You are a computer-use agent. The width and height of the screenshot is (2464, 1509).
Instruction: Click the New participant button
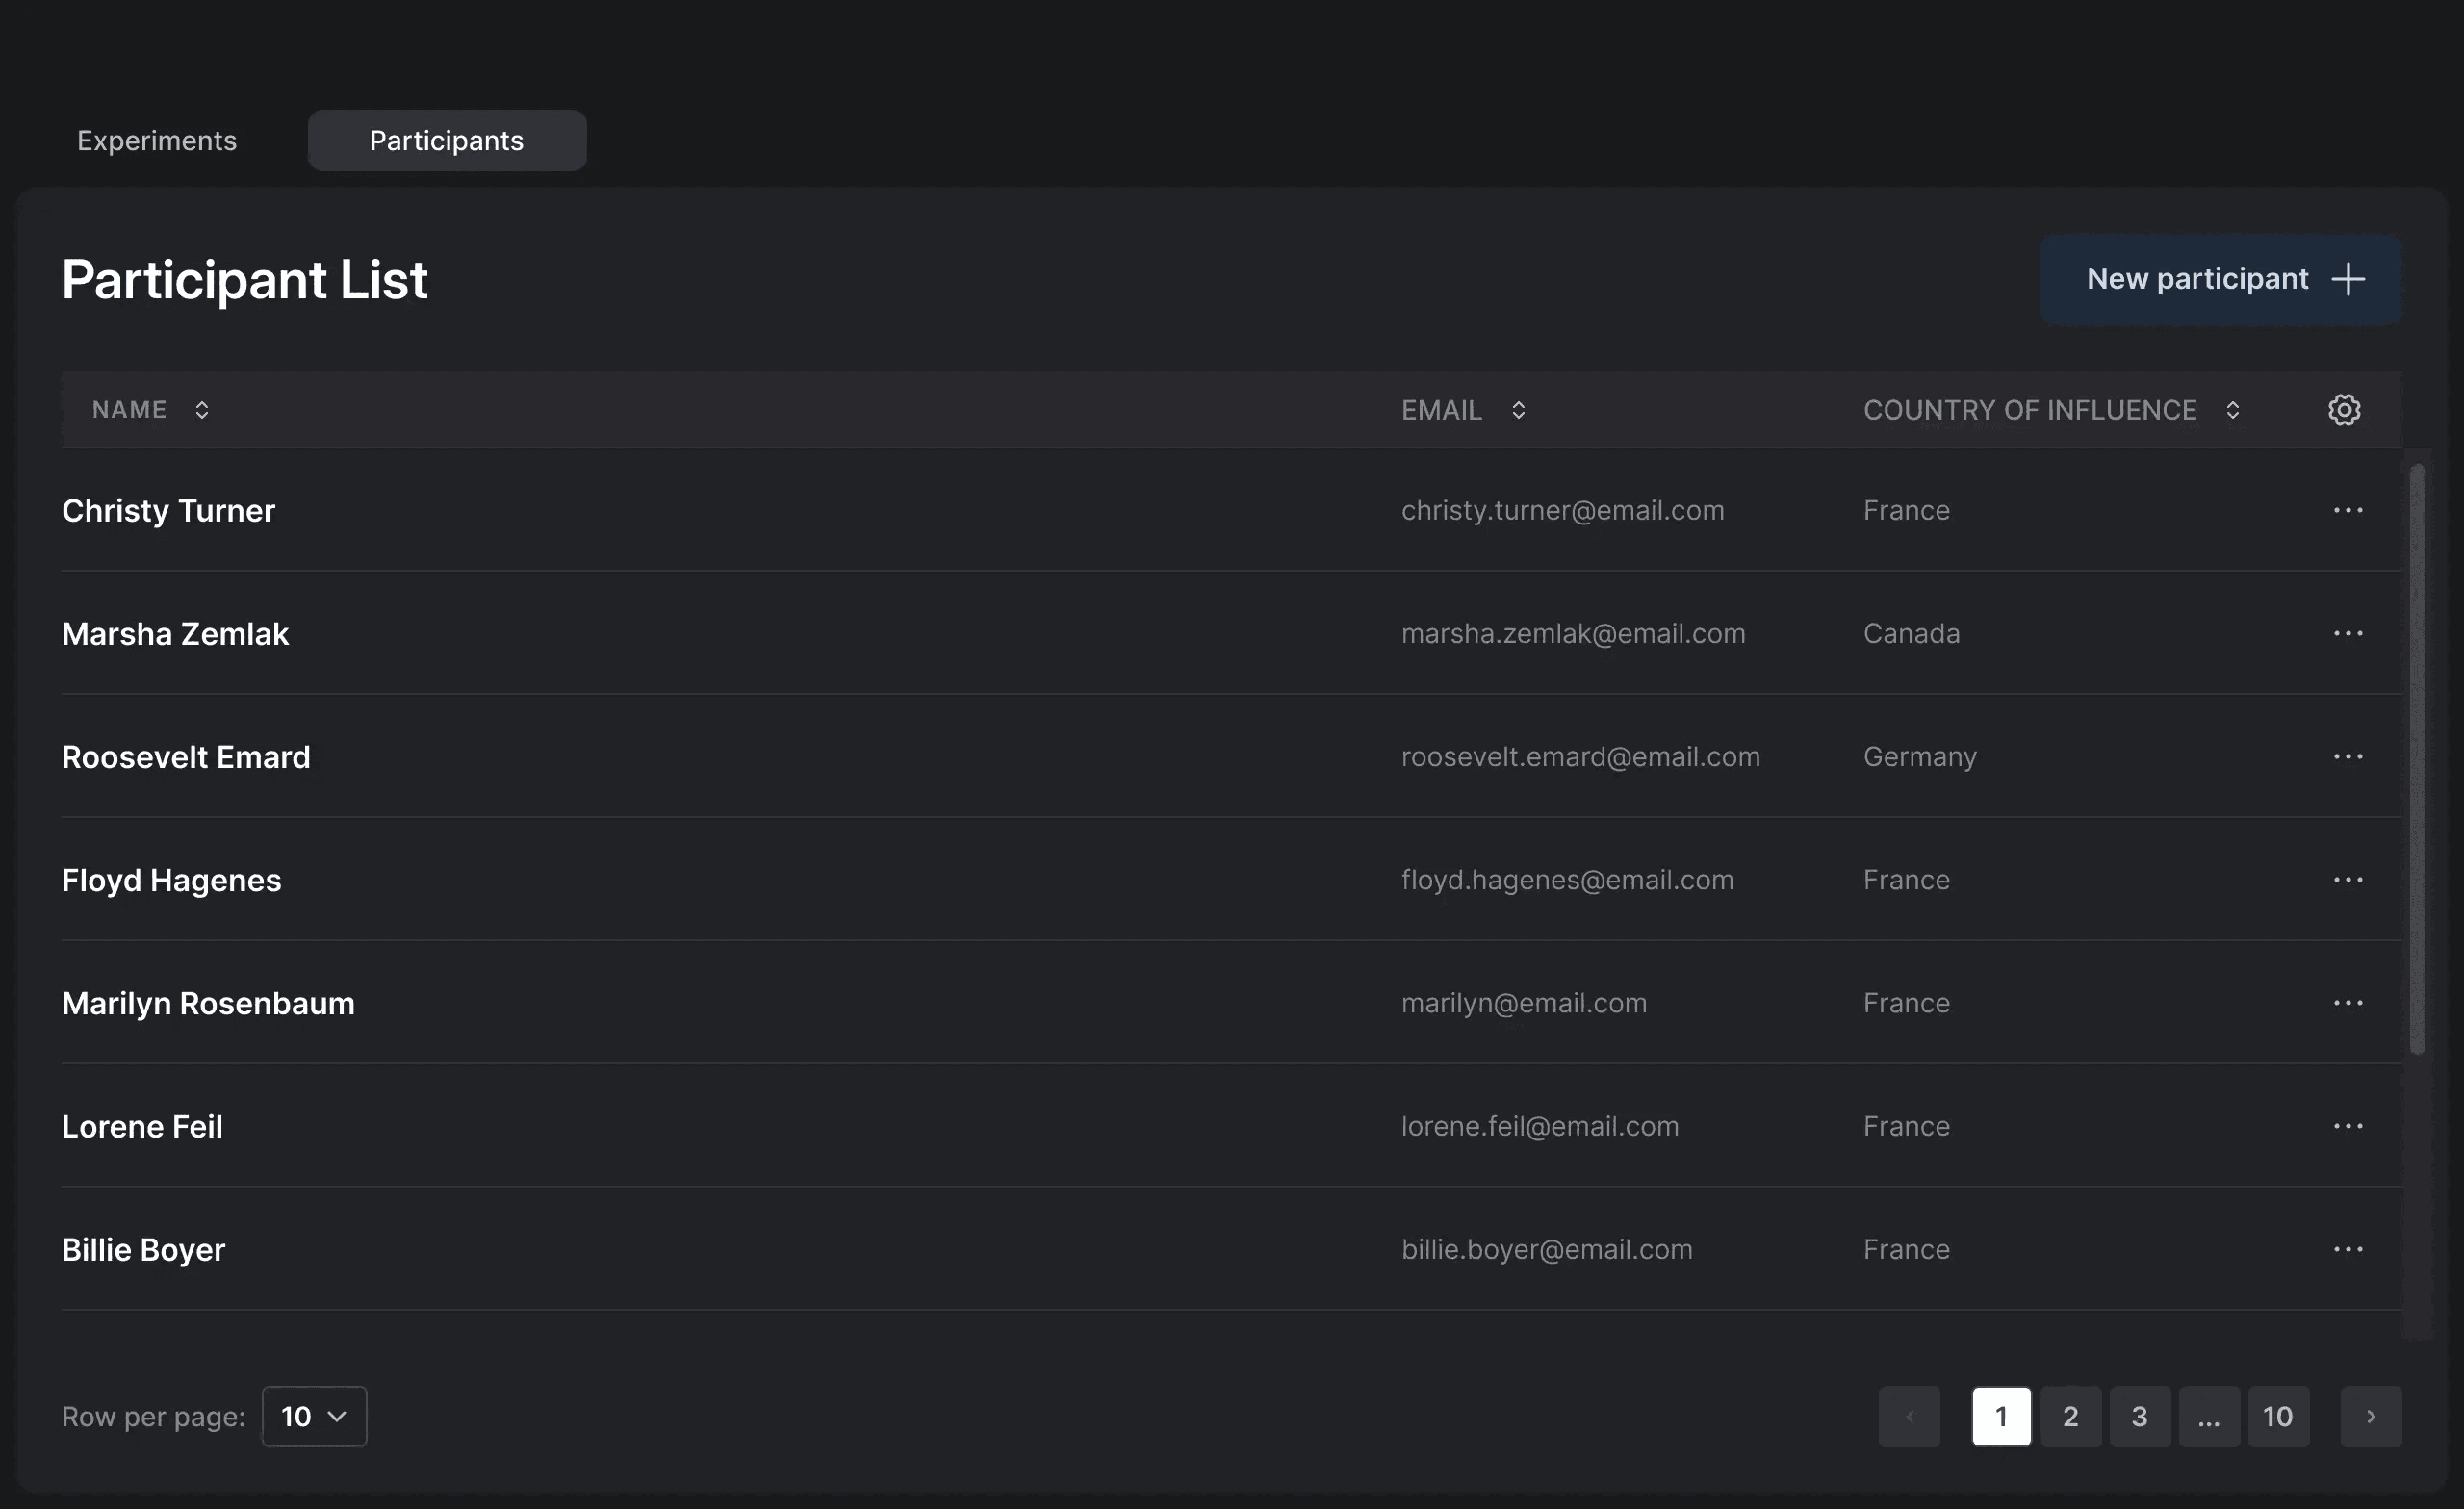[x=2221, y=279]
